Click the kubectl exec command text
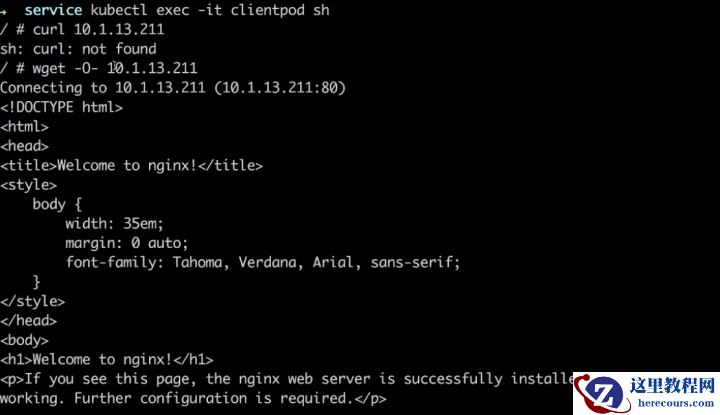Viewport: 720px width, 415px height. click(x=175, y=10)
